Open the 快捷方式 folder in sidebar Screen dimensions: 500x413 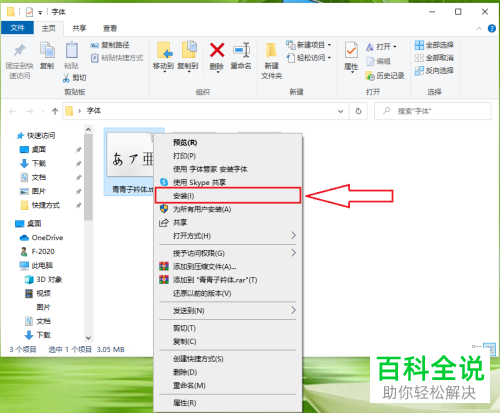40,205
